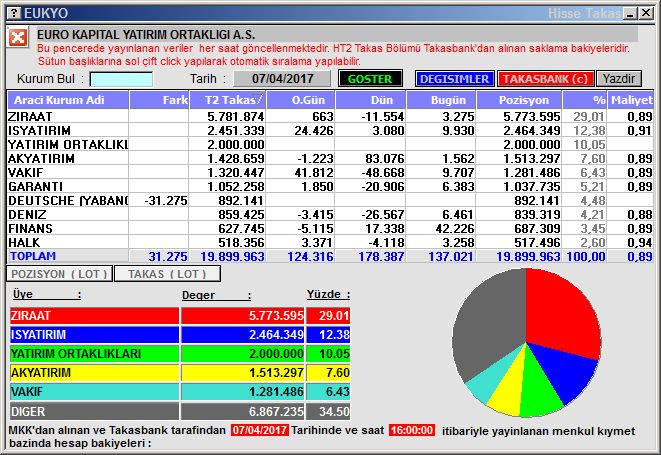Click the red 16:00:00 time label

tap(412, 430)
